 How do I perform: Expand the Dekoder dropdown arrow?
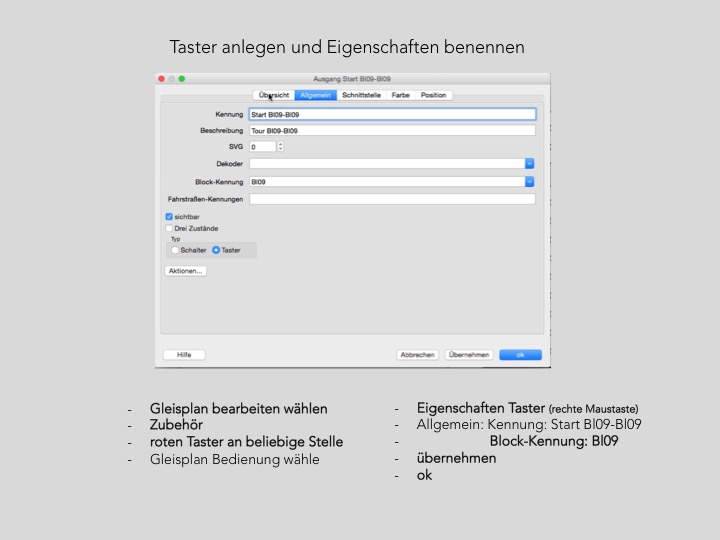pos(529,163)
